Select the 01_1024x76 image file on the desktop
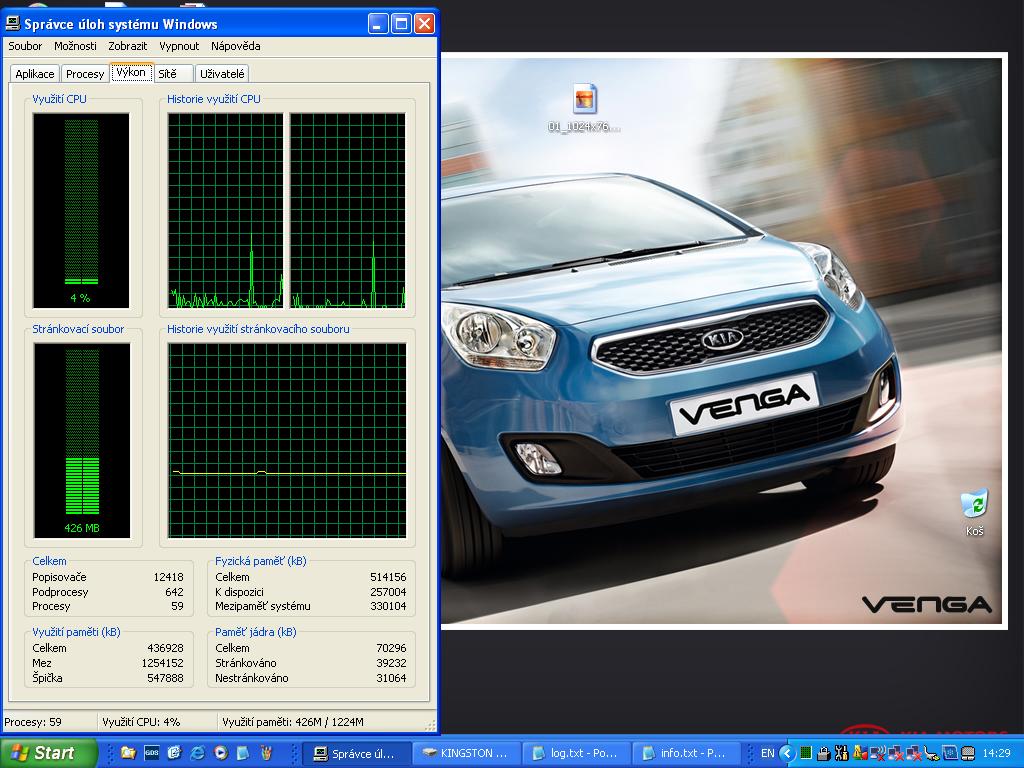Image resolution: width=1024 pixels, height=768 pixels. coord(584,109)
